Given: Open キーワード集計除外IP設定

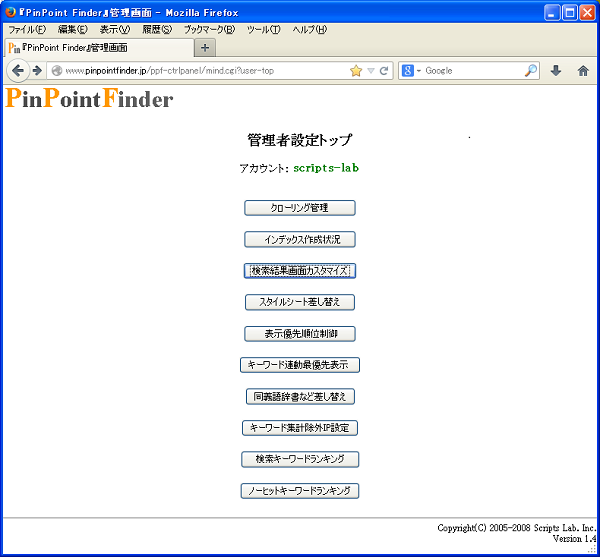Looking at the screenshot, I should [300, 428].
